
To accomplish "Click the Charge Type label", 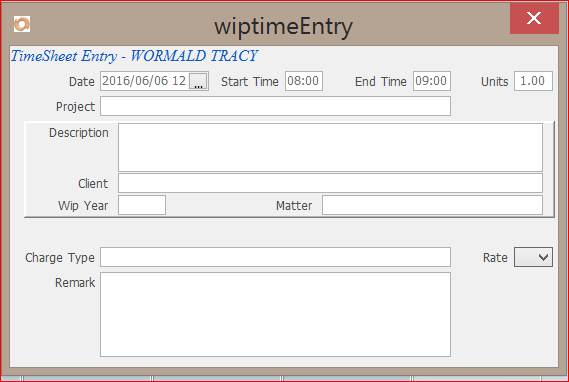I will (x=60, y=258).
